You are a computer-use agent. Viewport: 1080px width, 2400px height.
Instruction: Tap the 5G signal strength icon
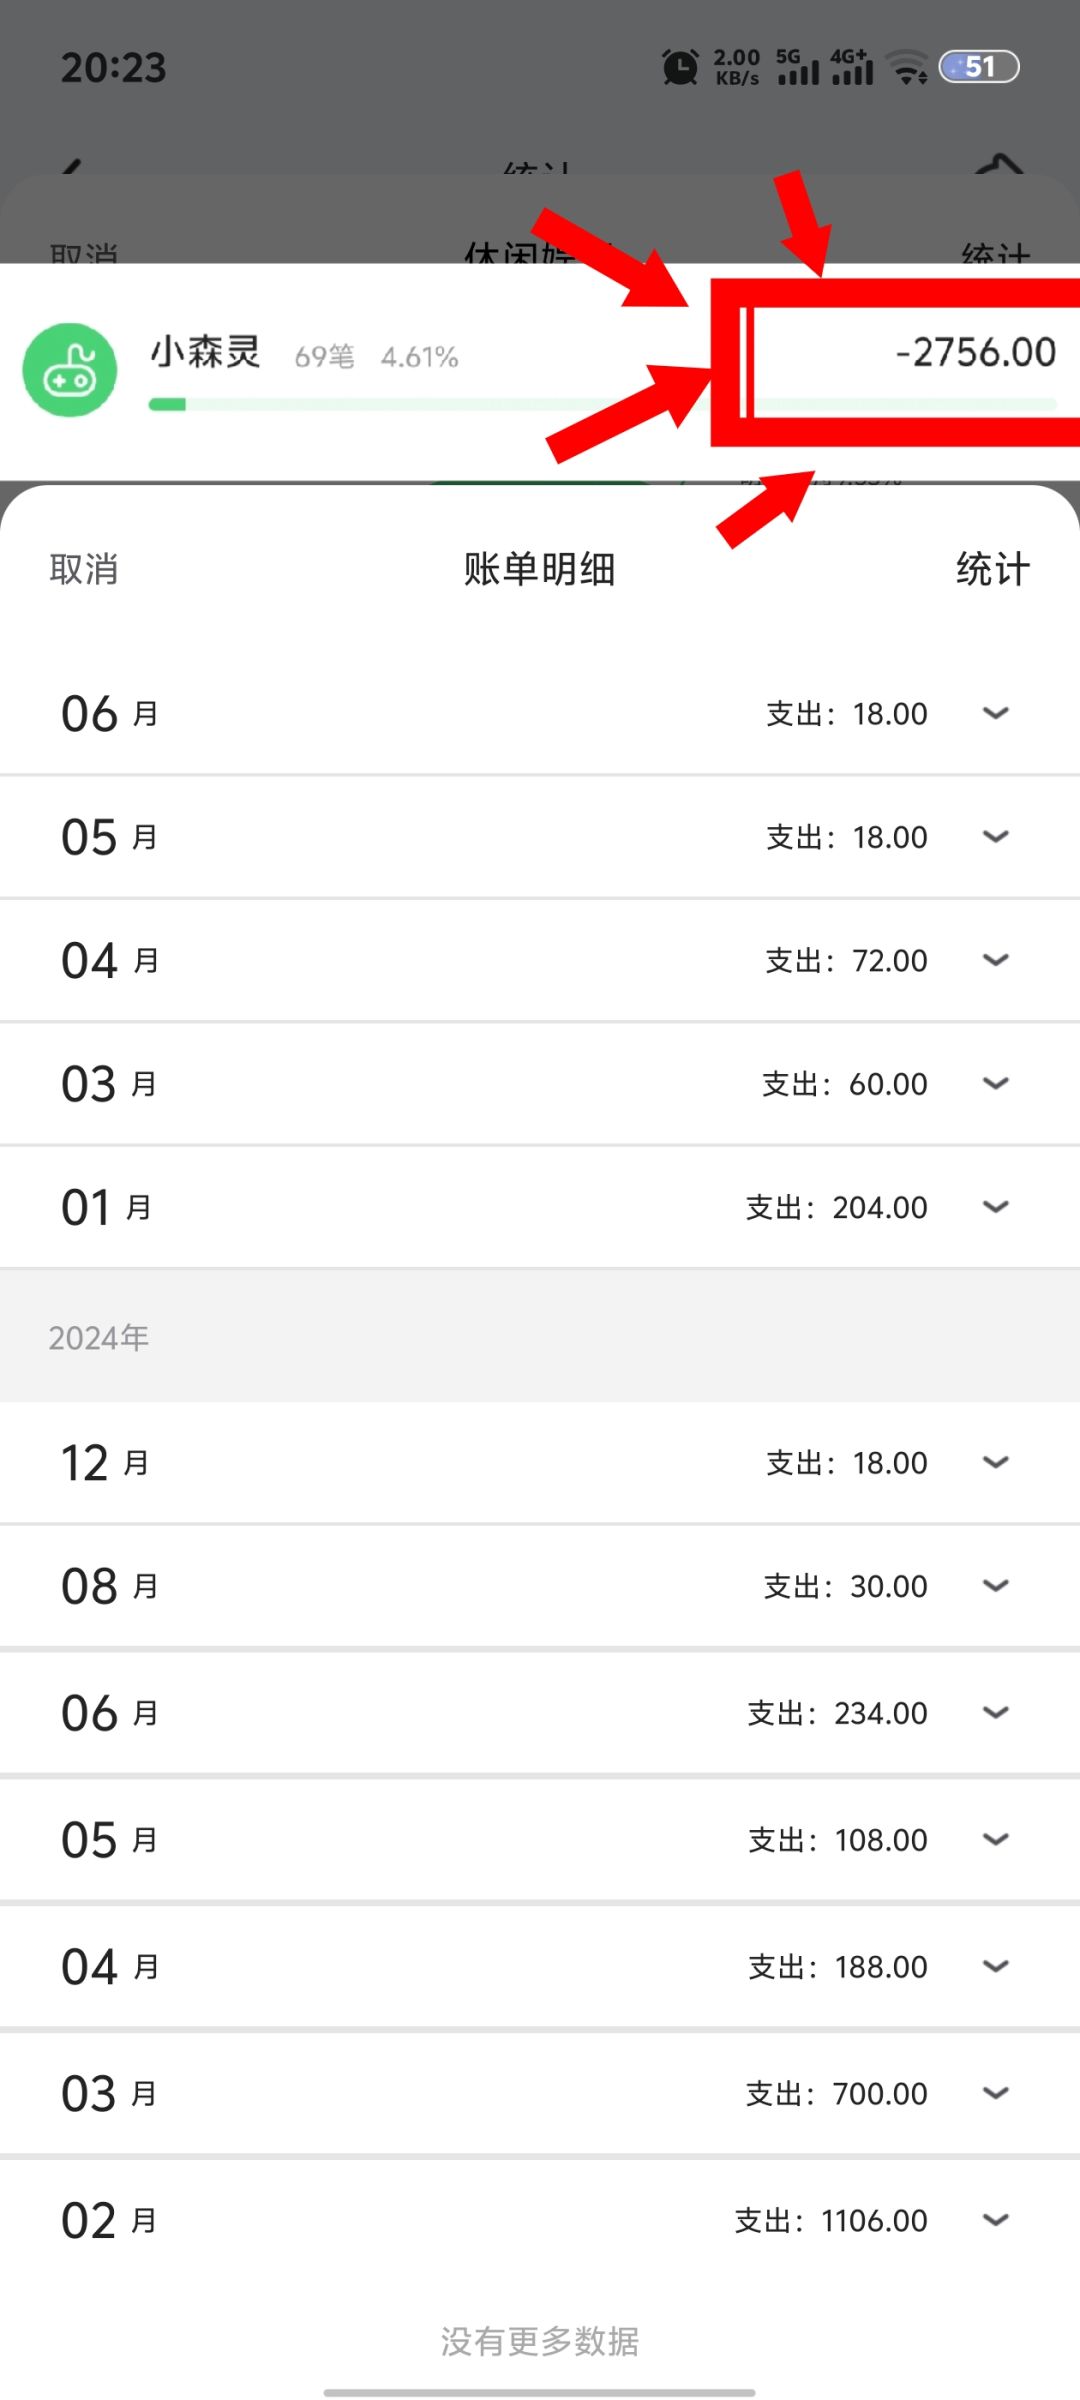(x=798, y=67)
